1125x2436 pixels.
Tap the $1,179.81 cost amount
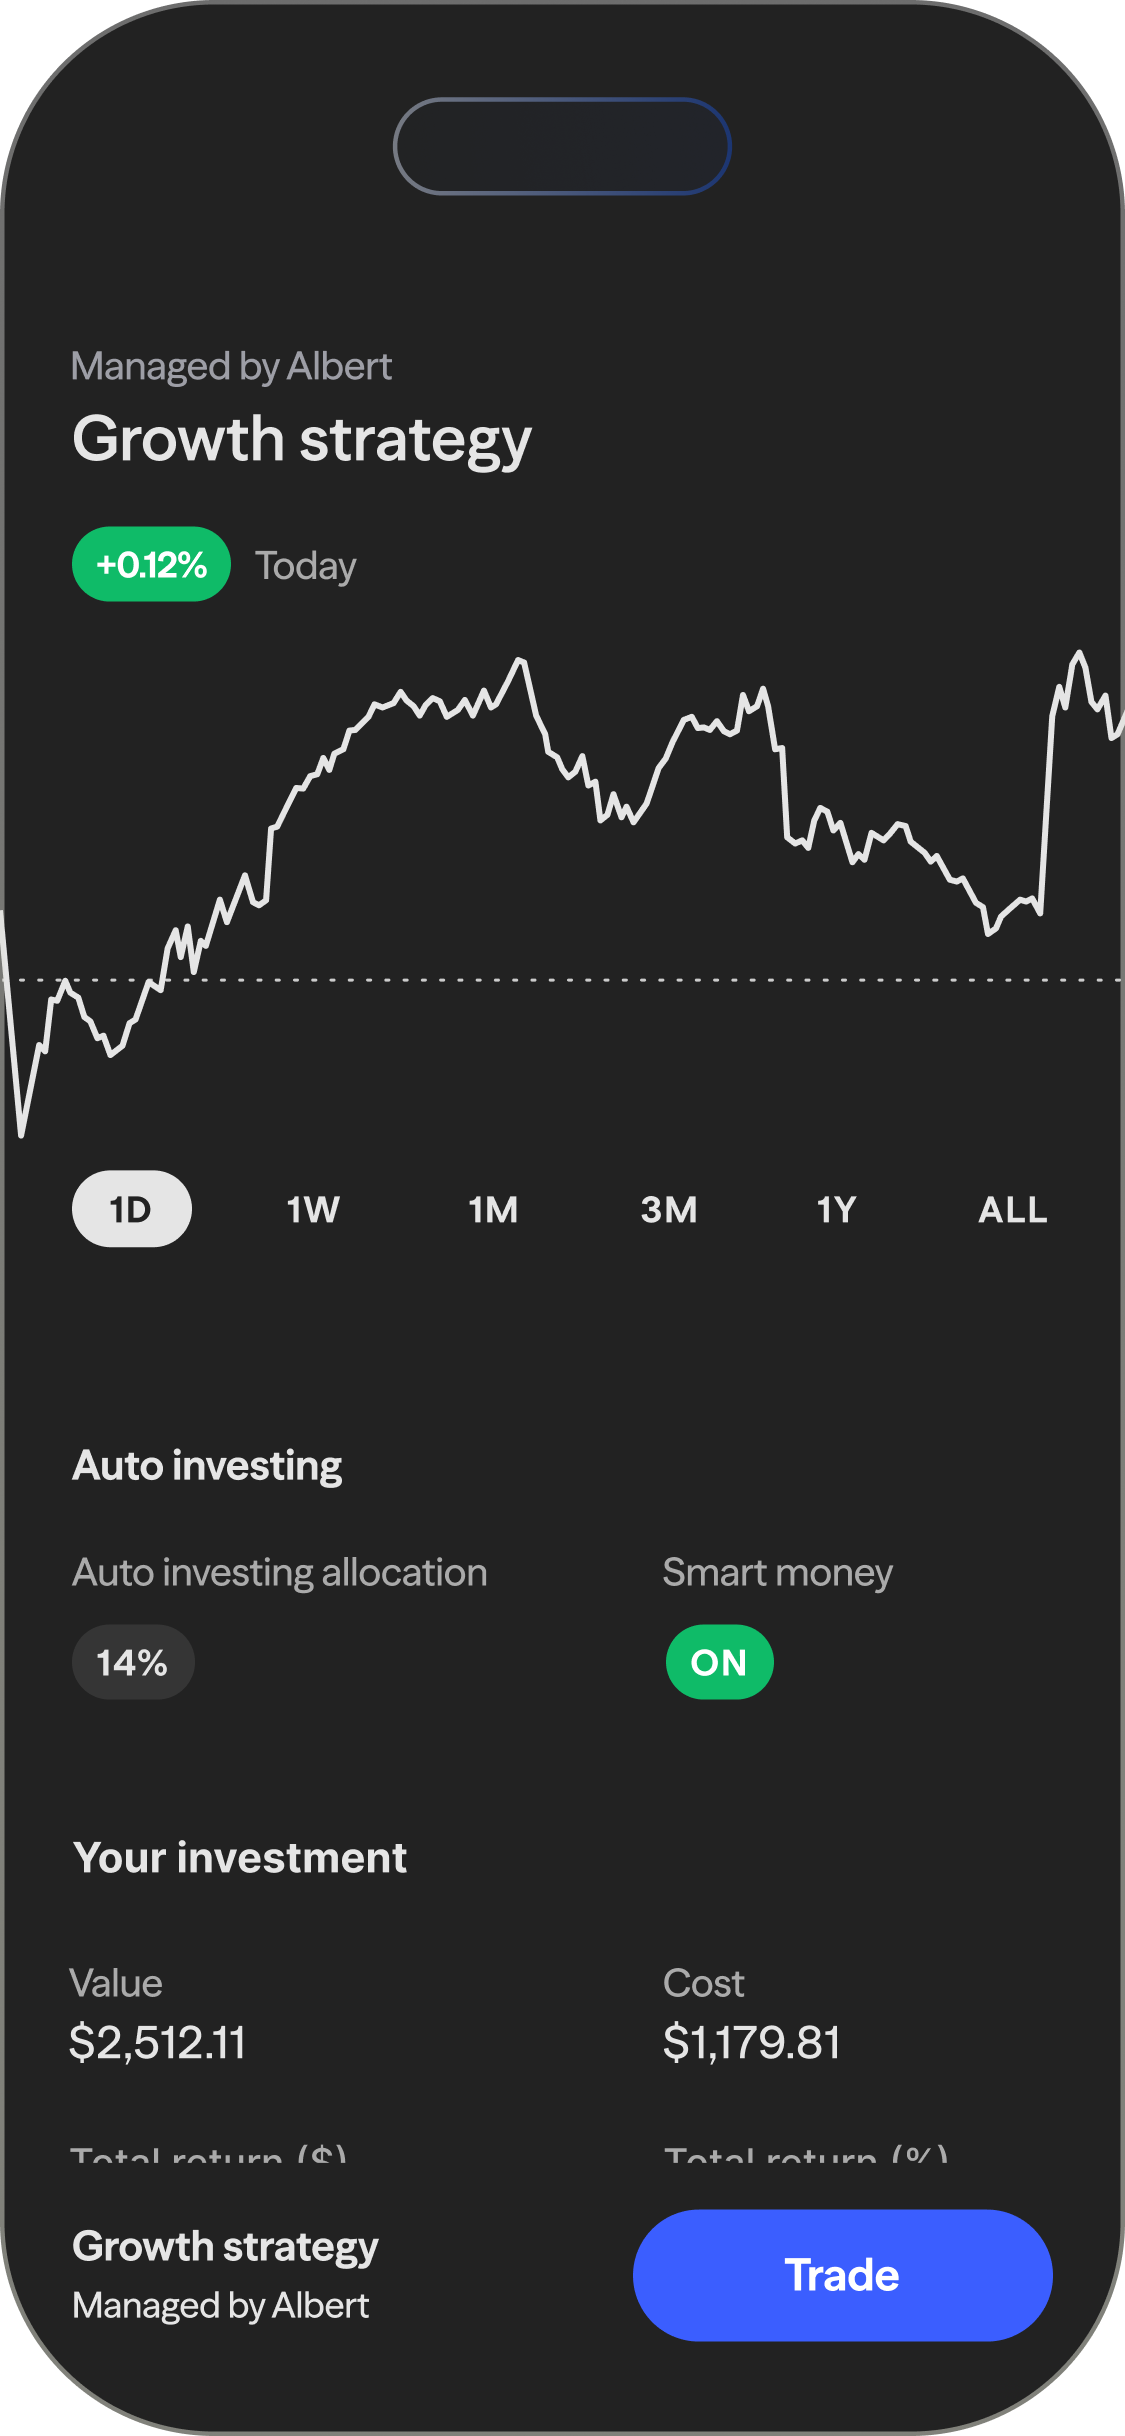751,2042
